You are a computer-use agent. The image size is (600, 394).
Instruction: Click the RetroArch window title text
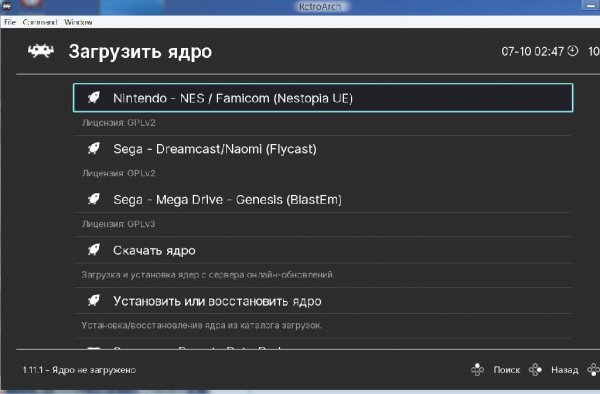click(x=320, y=7)
